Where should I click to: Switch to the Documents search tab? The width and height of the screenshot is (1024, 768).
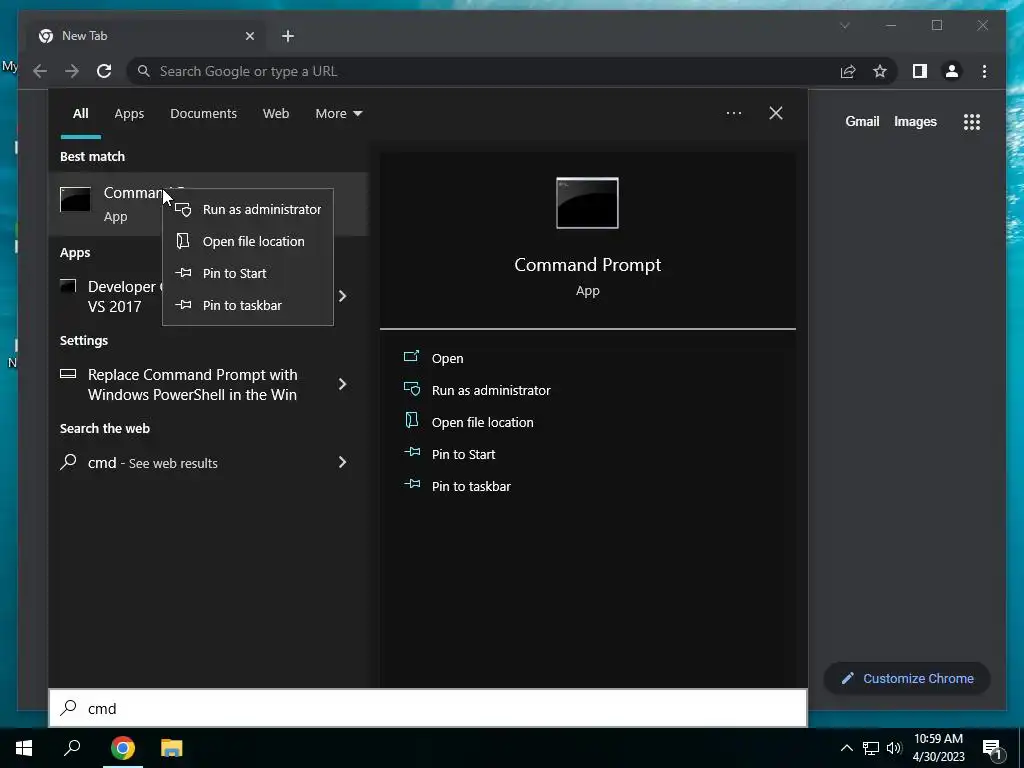pos(203,114)
